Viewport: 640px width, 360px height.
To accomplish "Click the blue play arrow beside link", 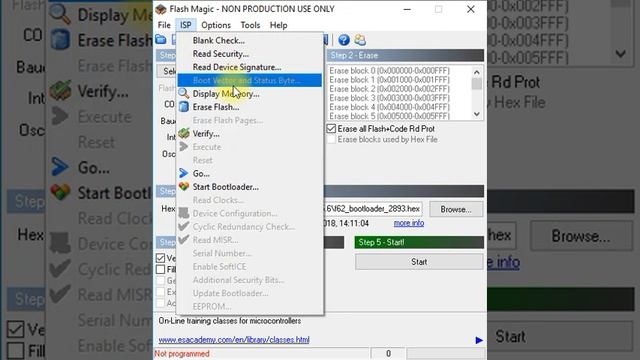I will pyautogui.click(x=479, y=340).
